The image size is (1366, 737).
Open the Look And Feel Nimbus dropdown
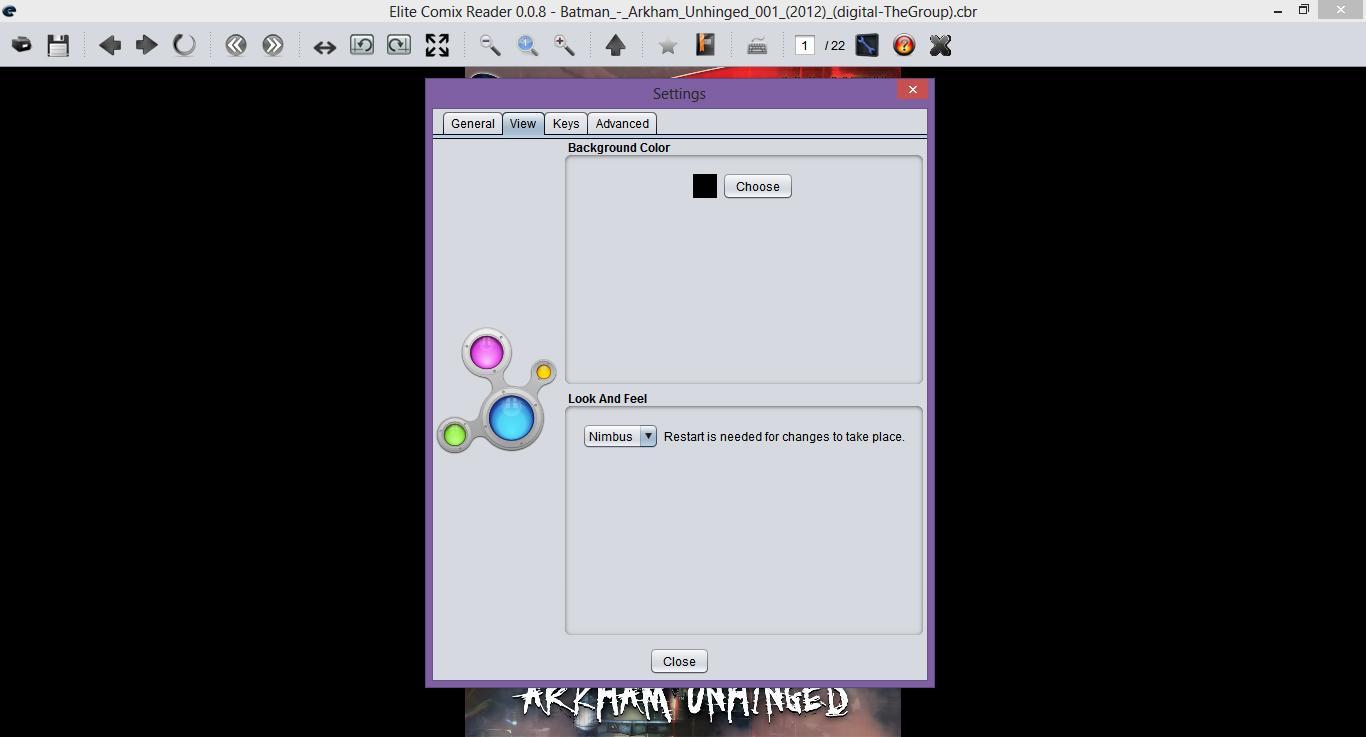click(x=620, y=437)
